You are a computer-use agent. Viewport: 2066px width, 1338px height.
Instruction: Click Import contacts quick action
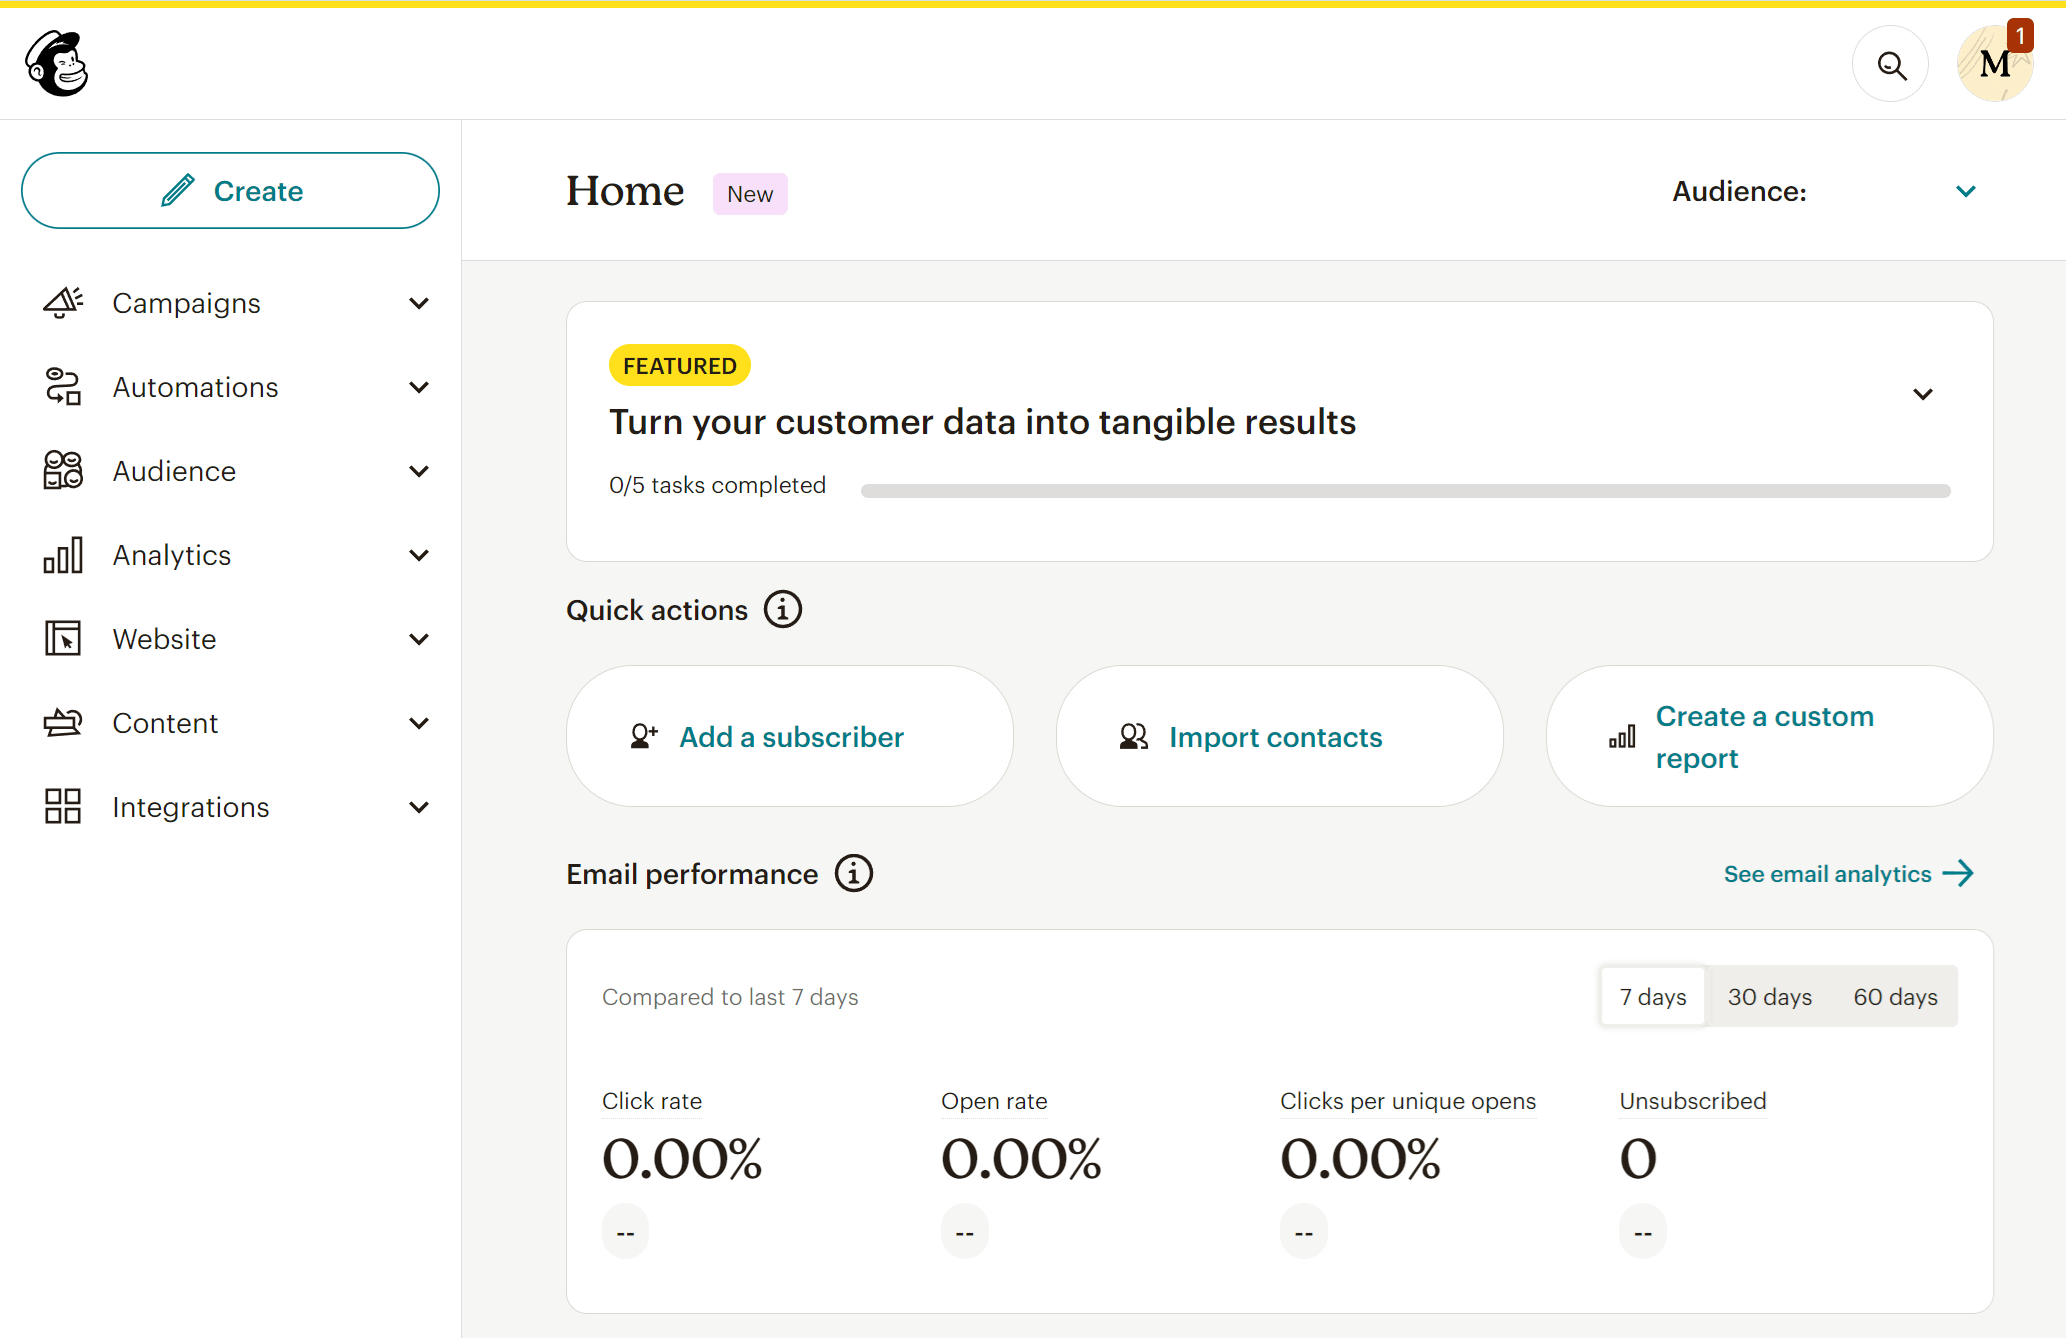[1277, 736]
